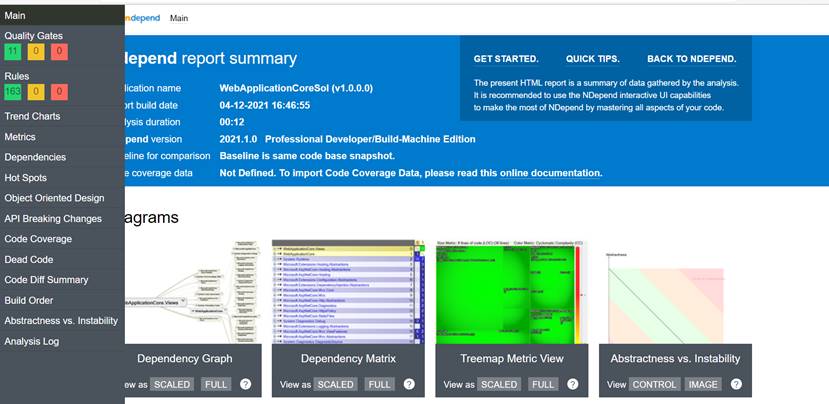View Abstractness vs. Instability CONTROL
This screenshot has width=829, height=404.
tap(654, 384)
